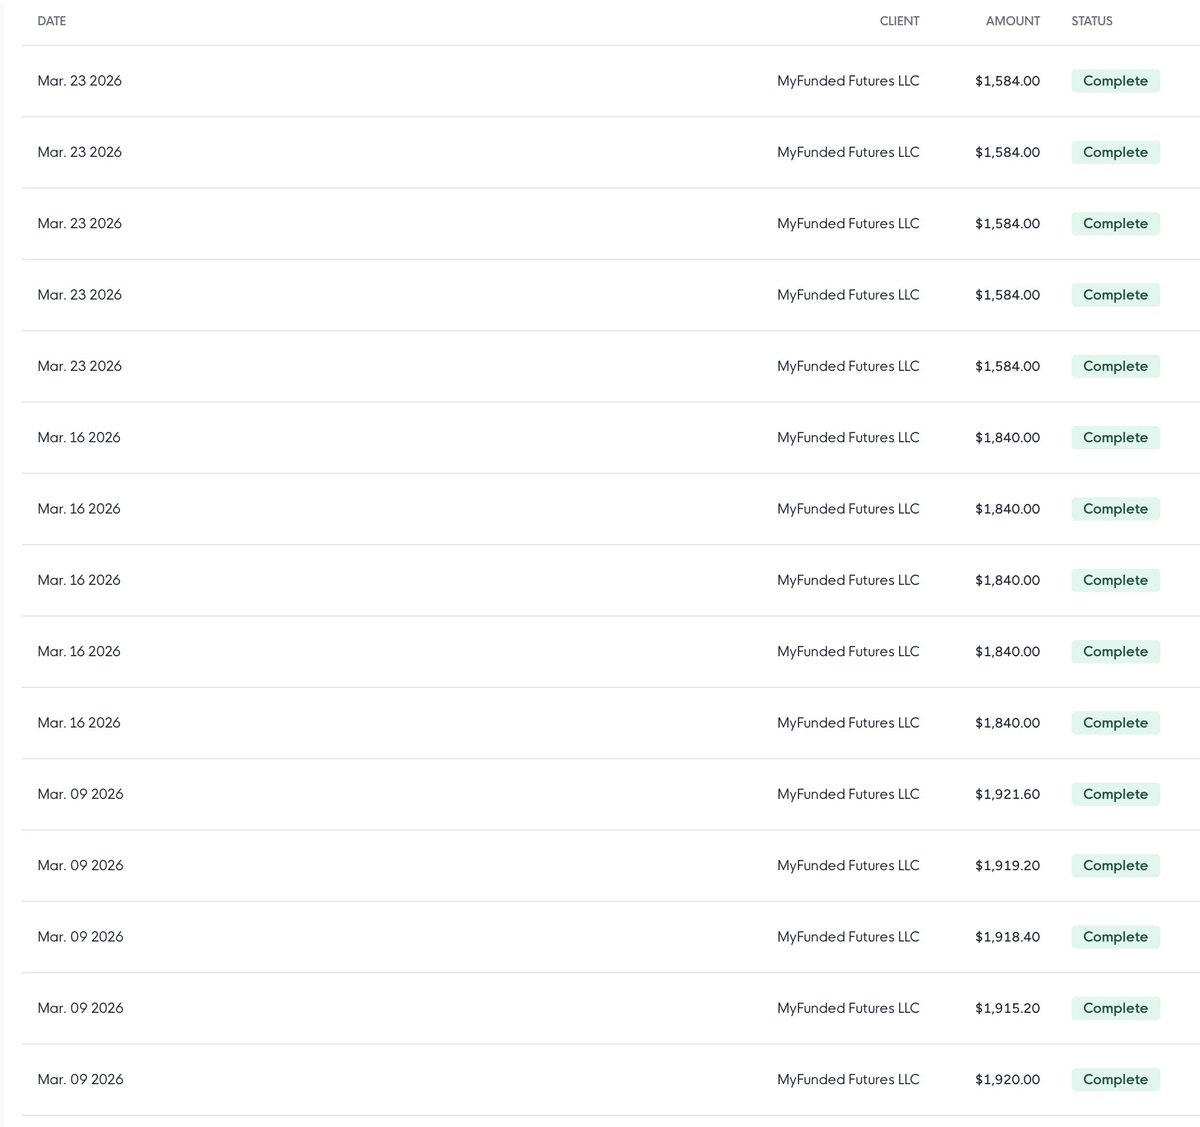The image size is (1200, 1127).
Task: Click MyFunded Futures LLC in the $1,915.20 row
Action: [848, 1008]
